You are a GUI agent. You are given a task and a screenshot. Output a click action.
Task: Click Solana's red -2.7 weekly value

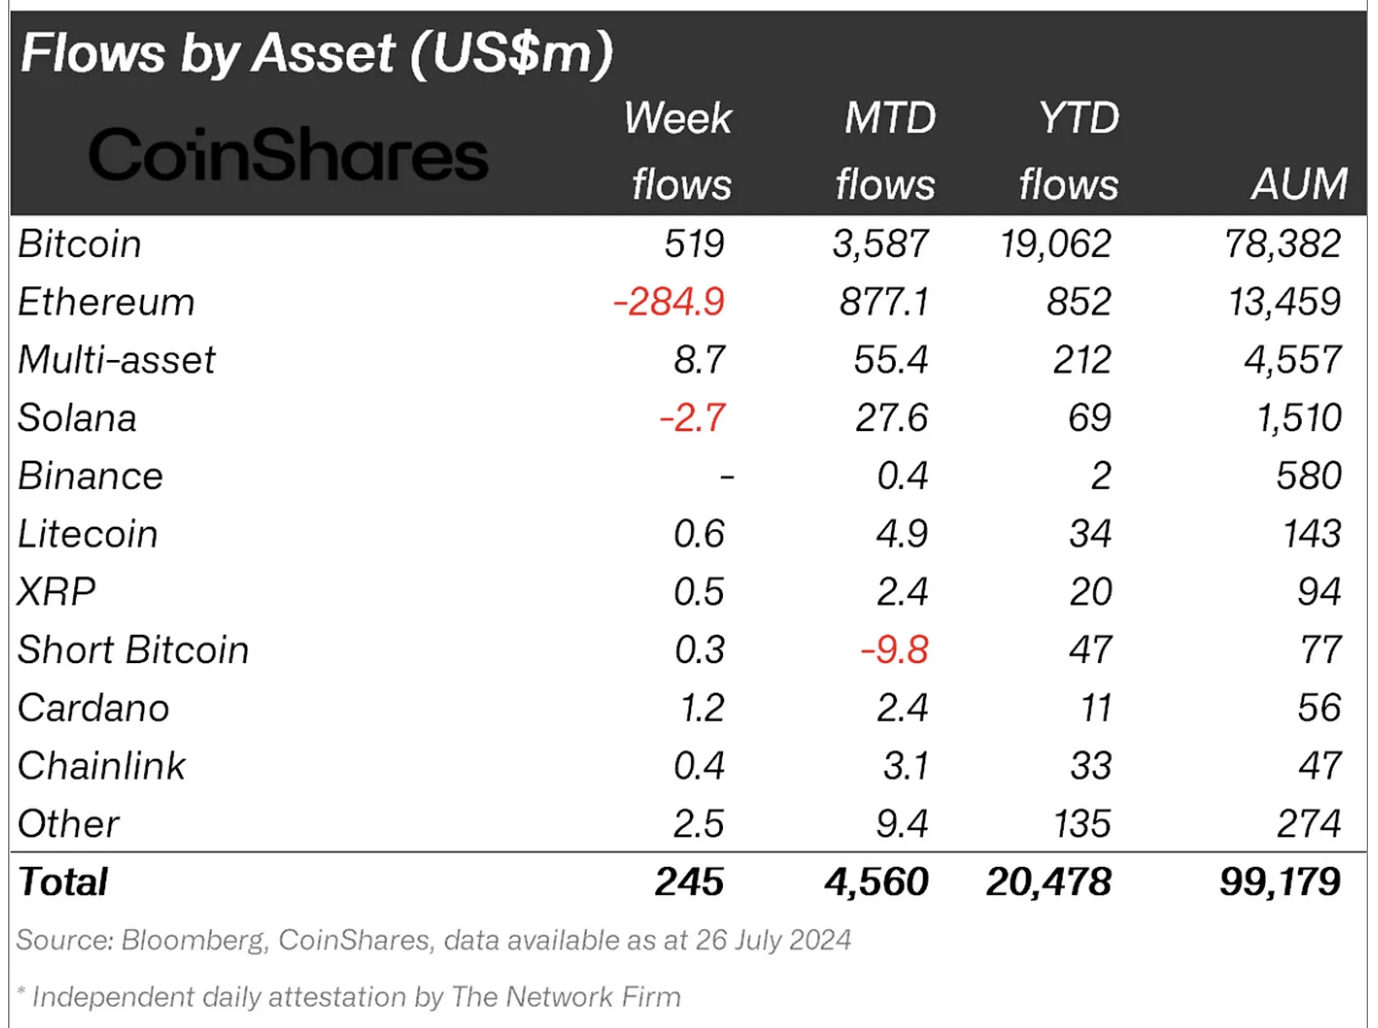click(692, 418)
